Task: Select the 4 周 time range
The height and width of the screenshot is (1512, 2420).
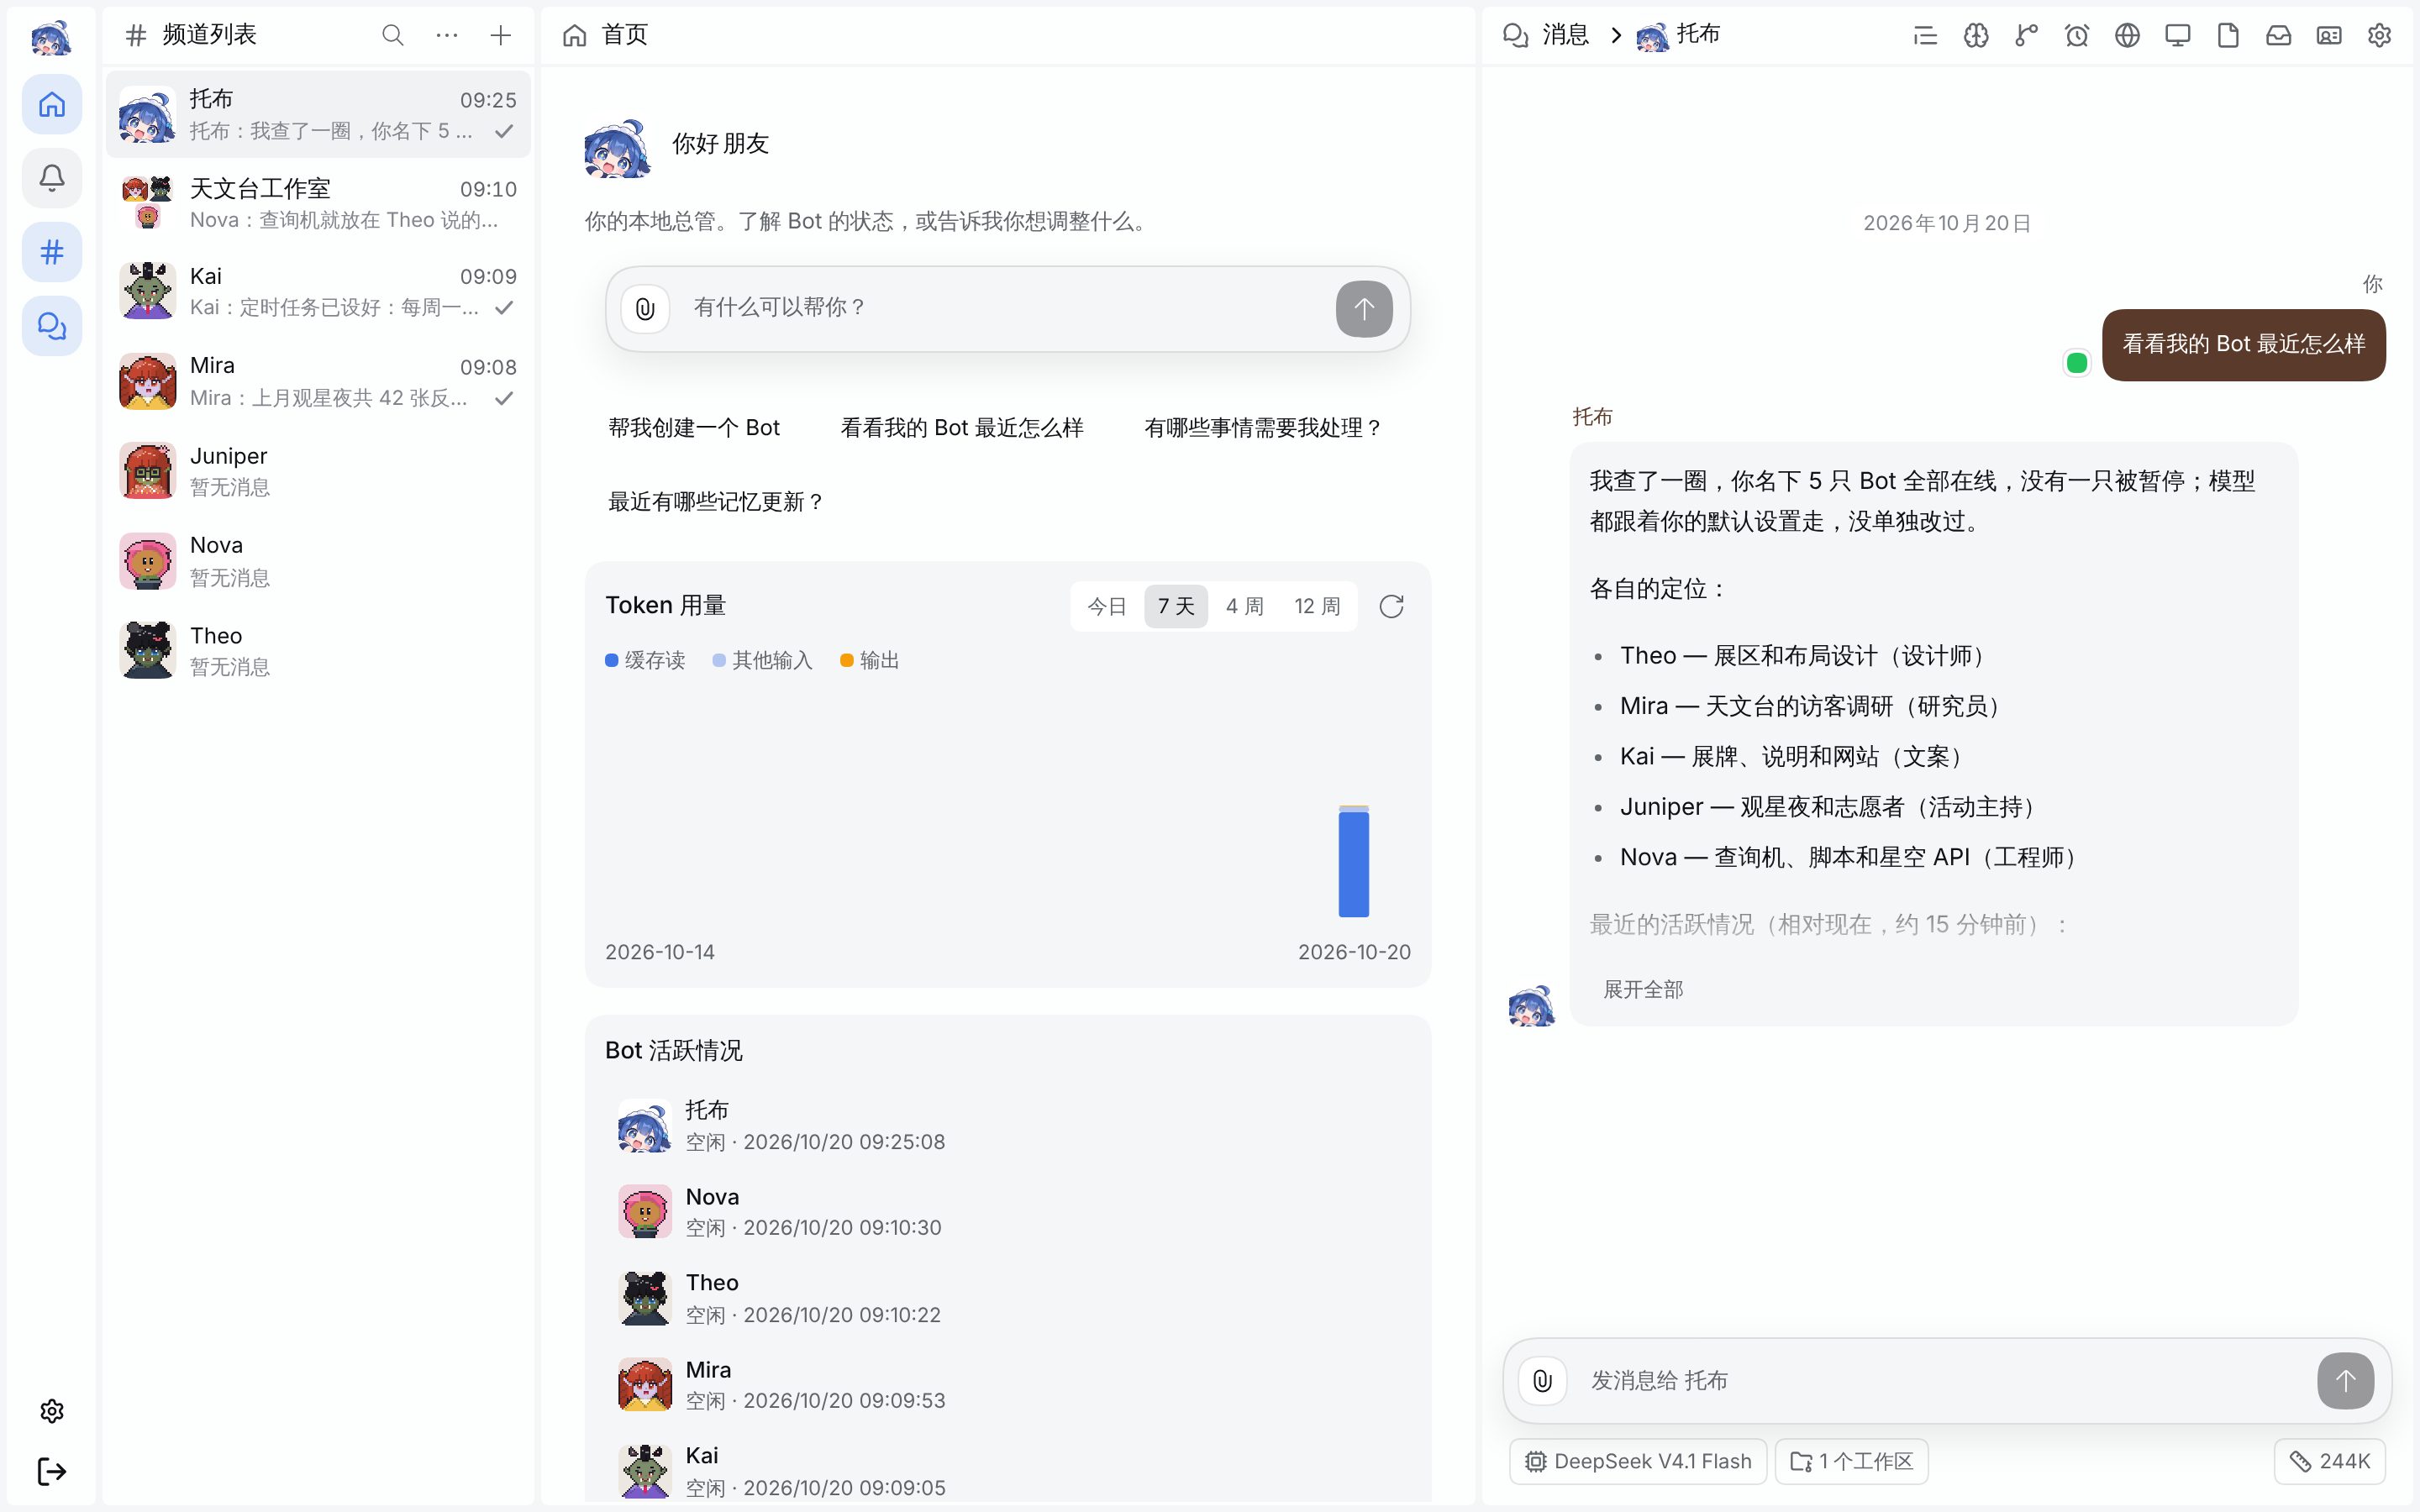Action: tap(1245, 606)
